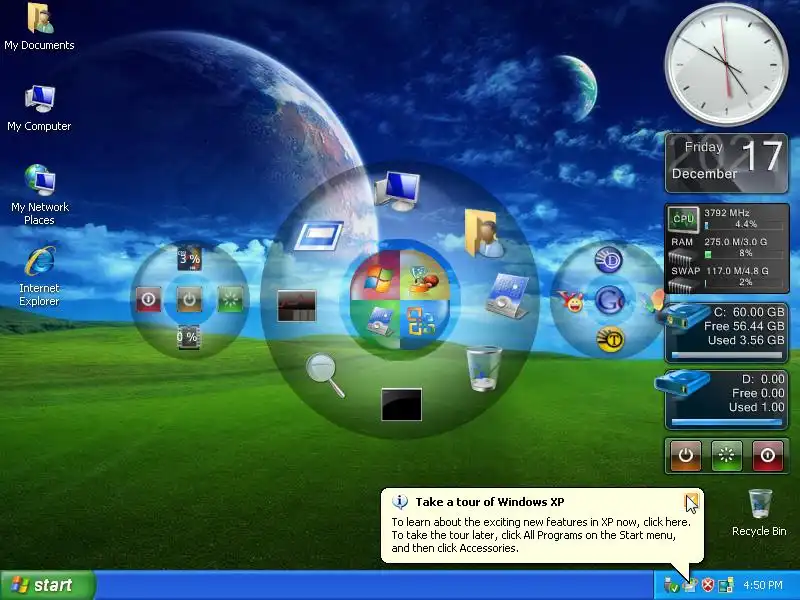
Task: Click the green restart icon in the left orb
Action: [230, 299]
